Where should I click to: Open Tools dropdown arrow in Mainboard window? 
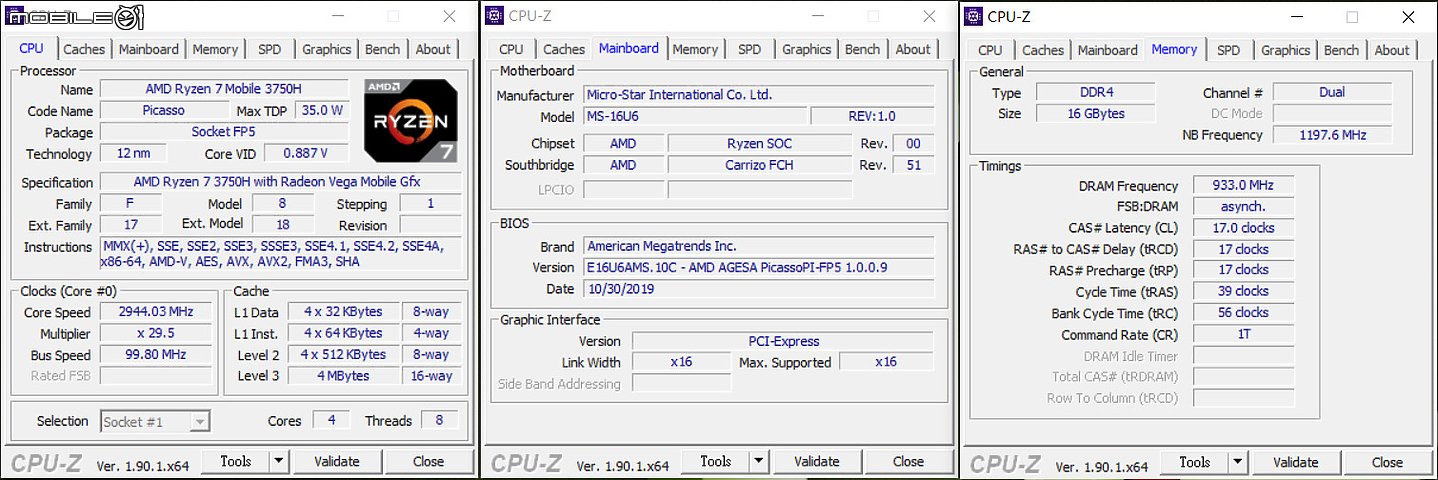[759, 461]
